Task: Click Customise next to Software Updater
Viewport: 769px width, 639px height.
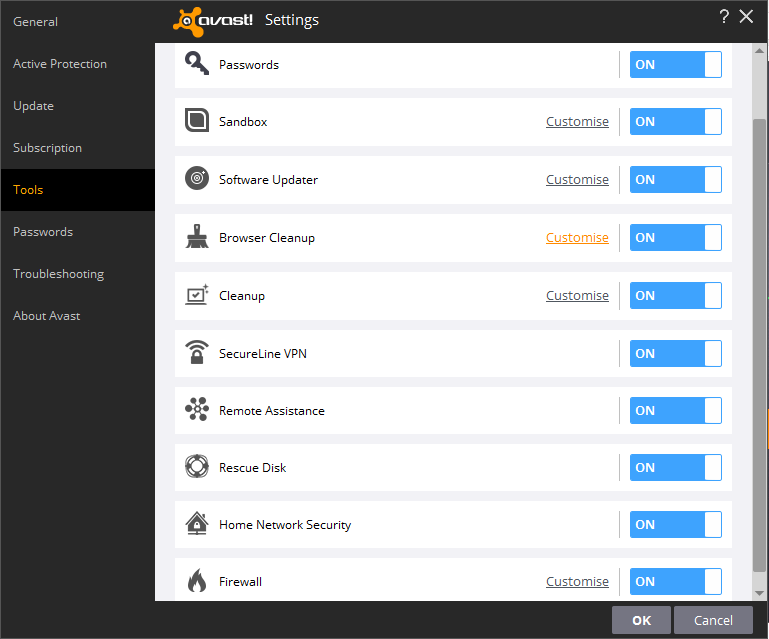Action: 577,179
